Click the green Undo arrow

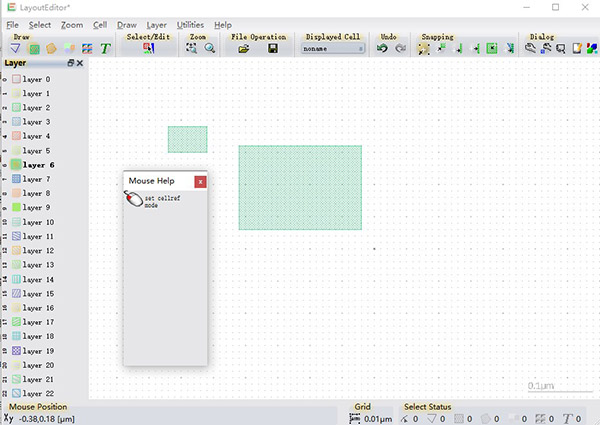[x=382, y=48]
